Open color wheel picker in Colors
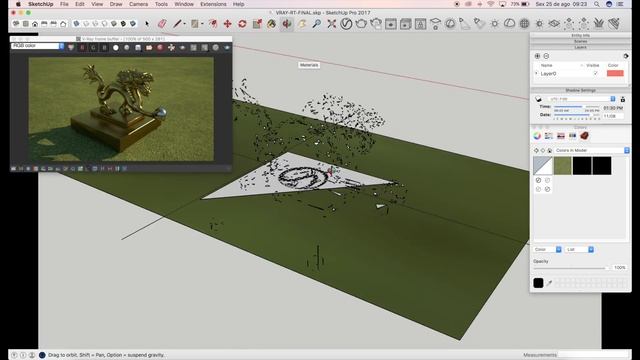 [537, 136]
